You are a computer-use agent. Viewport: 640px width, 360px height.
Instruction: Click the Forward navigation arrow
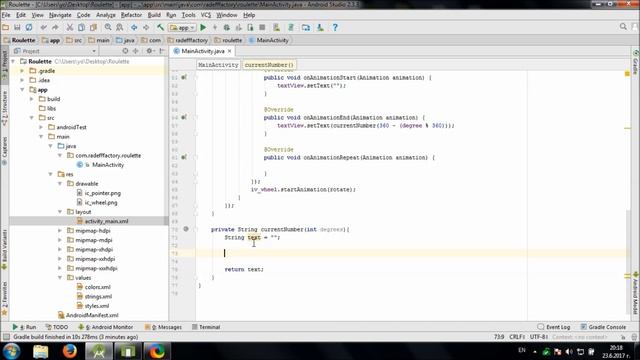(146, 27)
